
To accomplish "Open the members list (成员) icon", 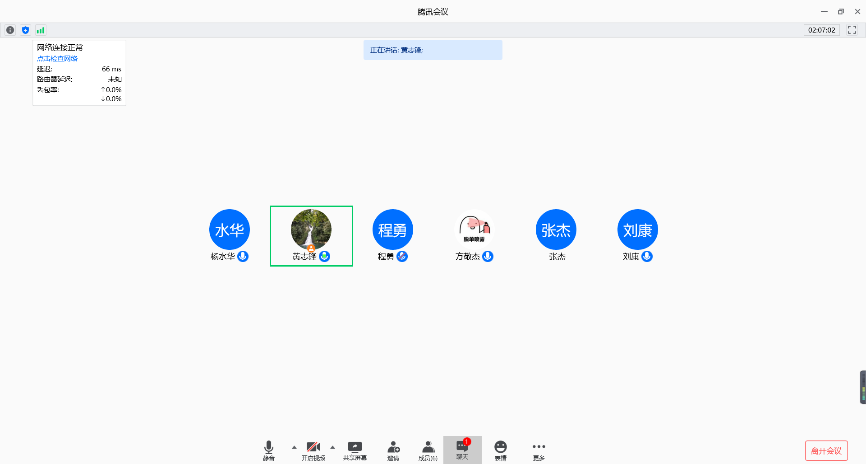I will pos(427,449).
